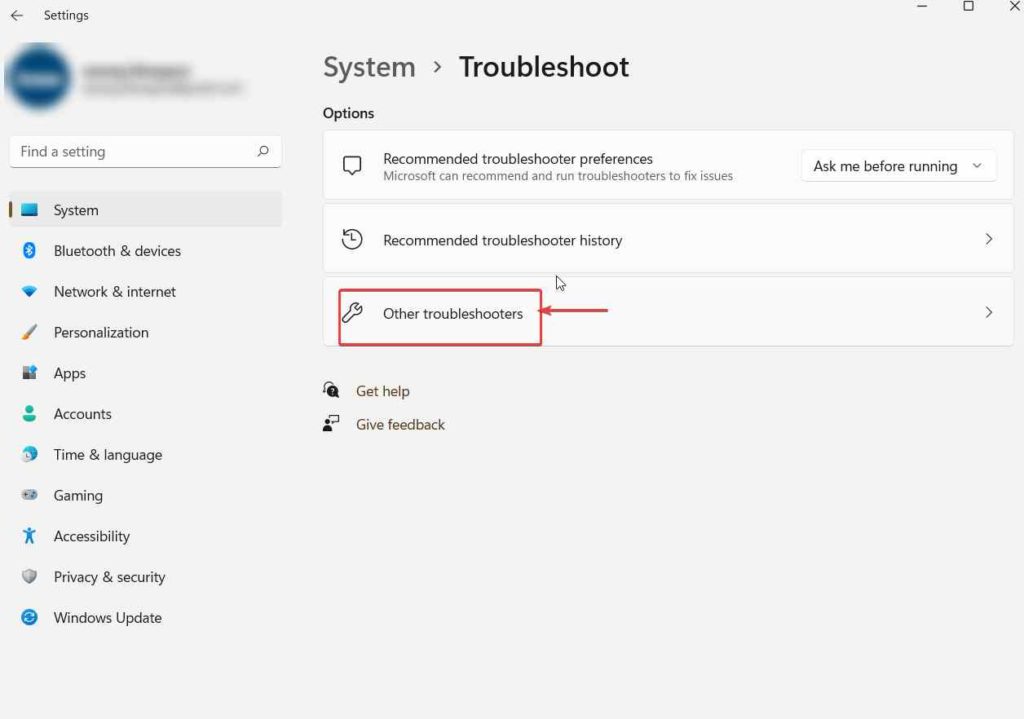The width and height of the screenshot is (1024, 719).
Task: Click the Time & language globe icon
Action: point(29,454)
